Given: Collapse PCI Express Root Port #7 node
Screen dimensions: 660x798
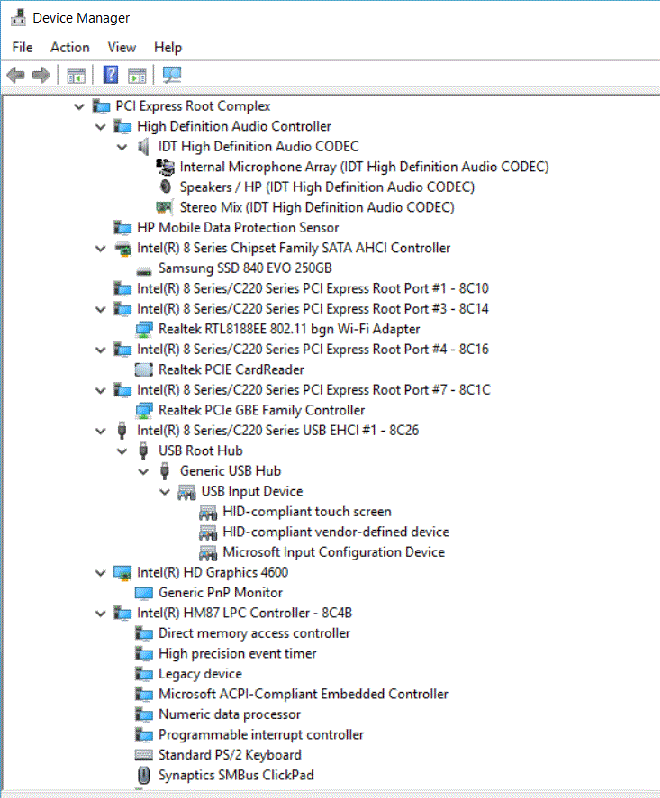Looking at the screenshot, I should [x=101, y=390].
